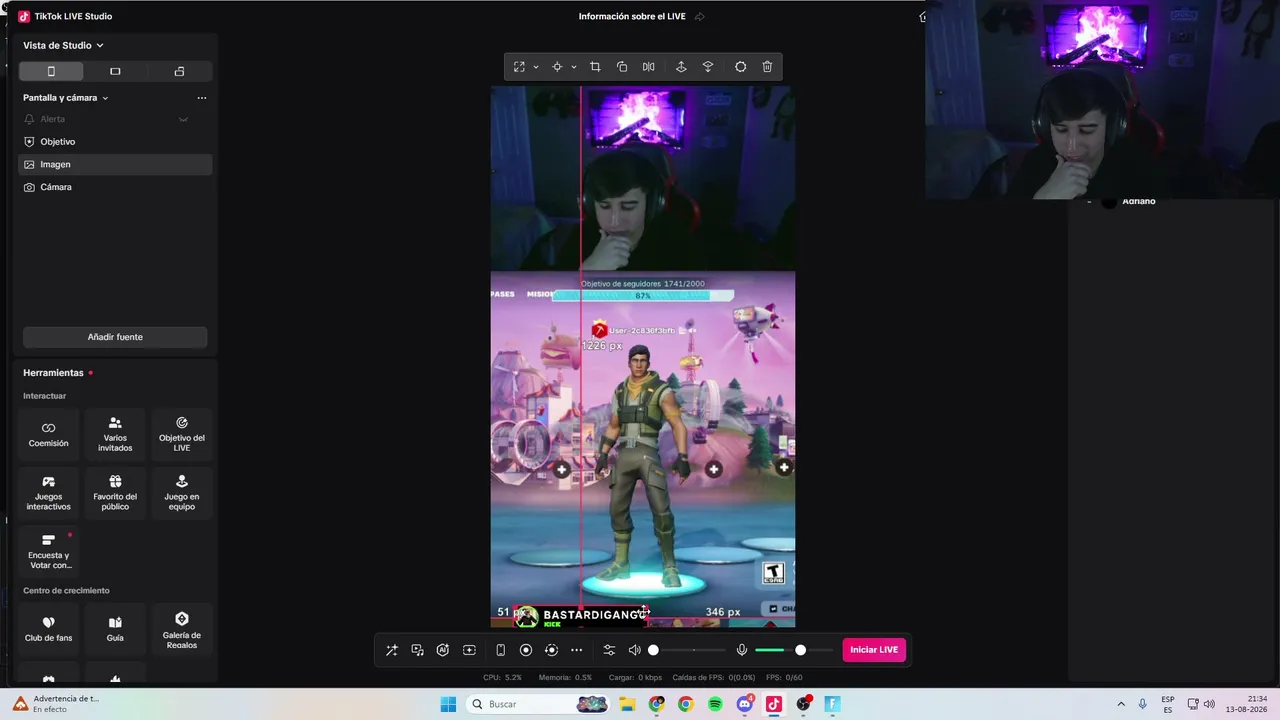
Task: Open Spotify from the taskbar
Action: (x=715, y=704)
